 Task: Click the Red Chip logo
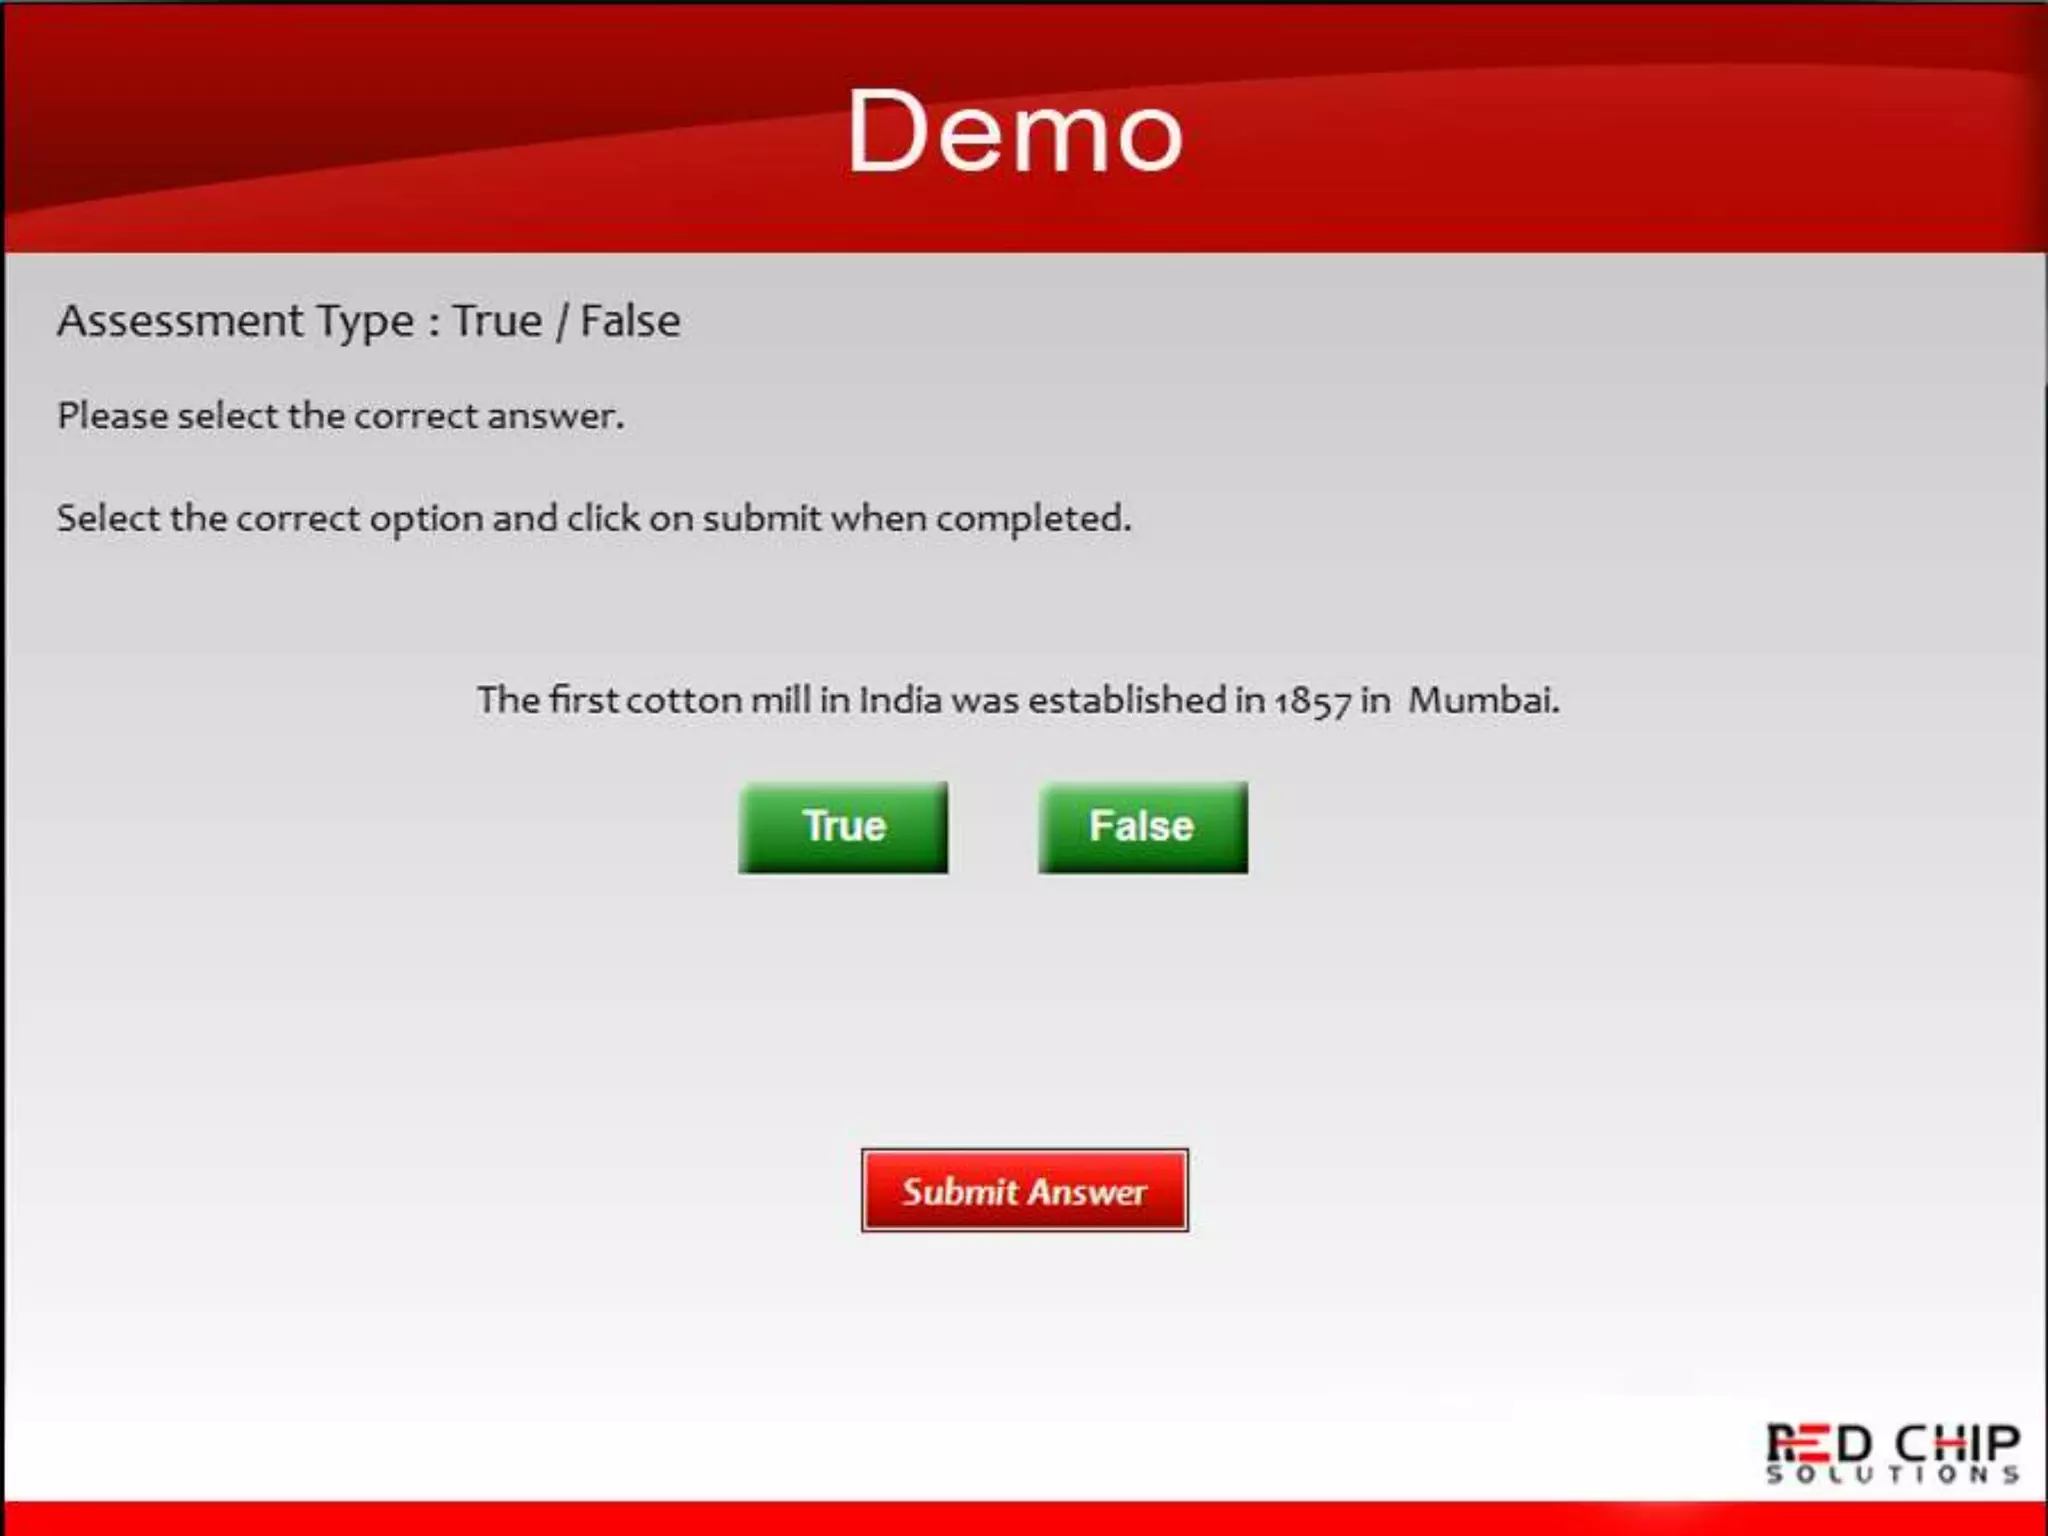point(1892,1452)
